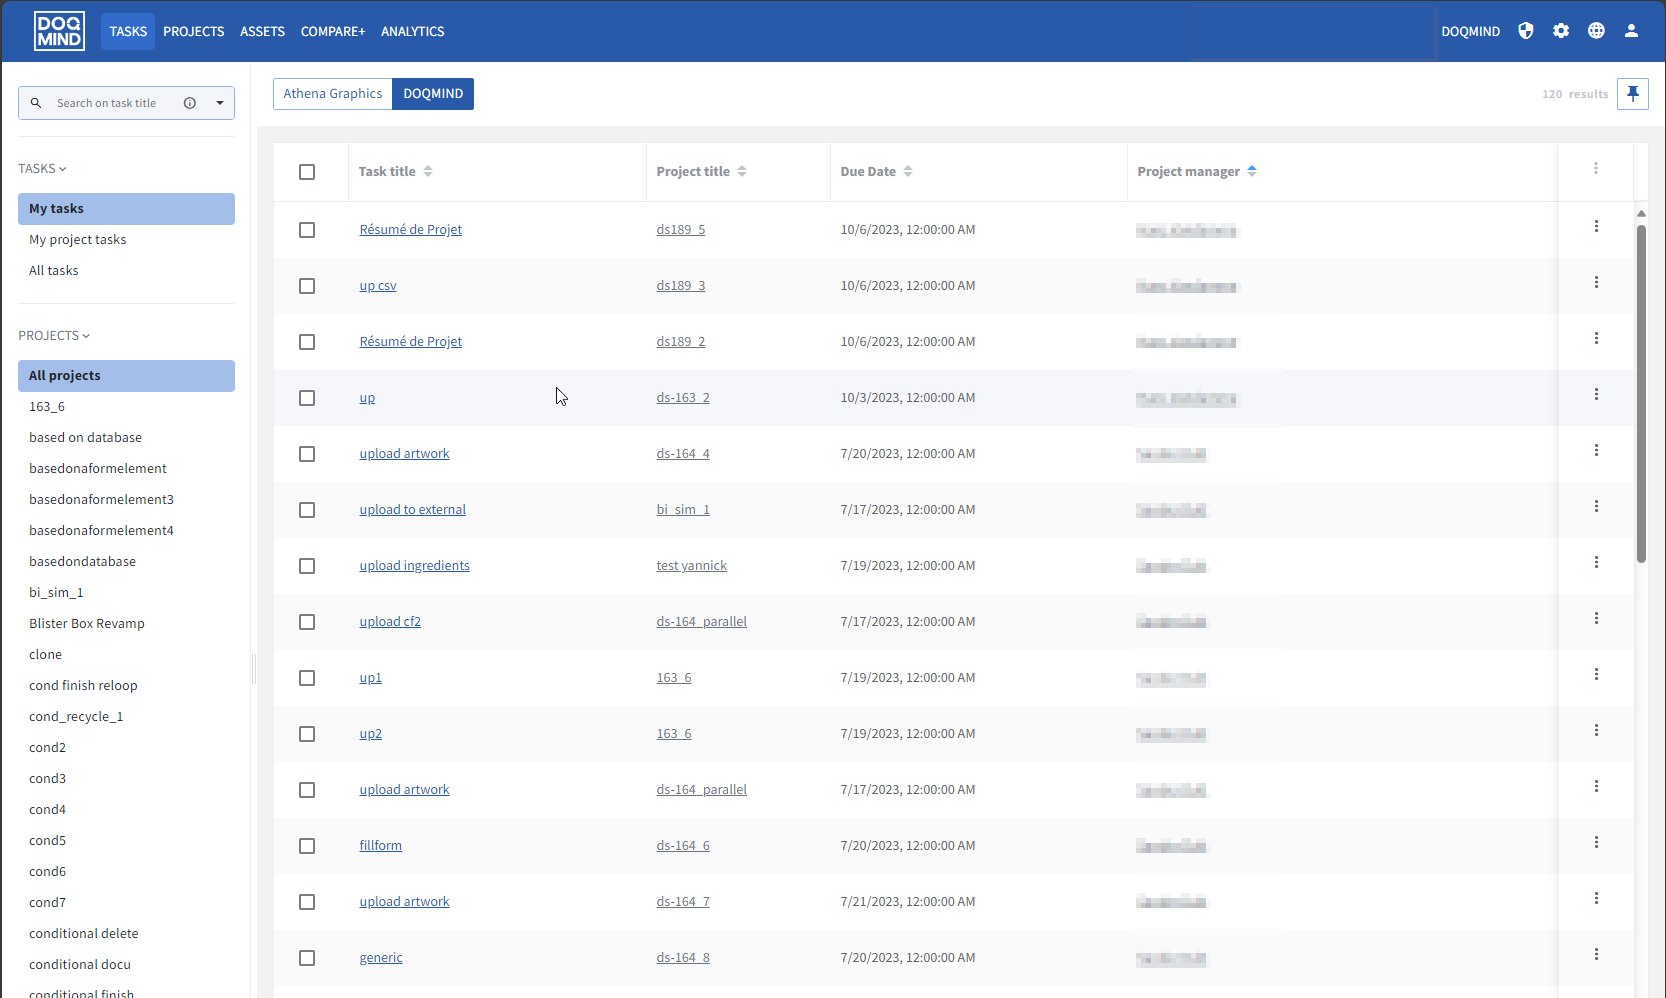Select the checkbox for 'upload ingredients' row
1666x998 pixels.
tap(307, 566)
